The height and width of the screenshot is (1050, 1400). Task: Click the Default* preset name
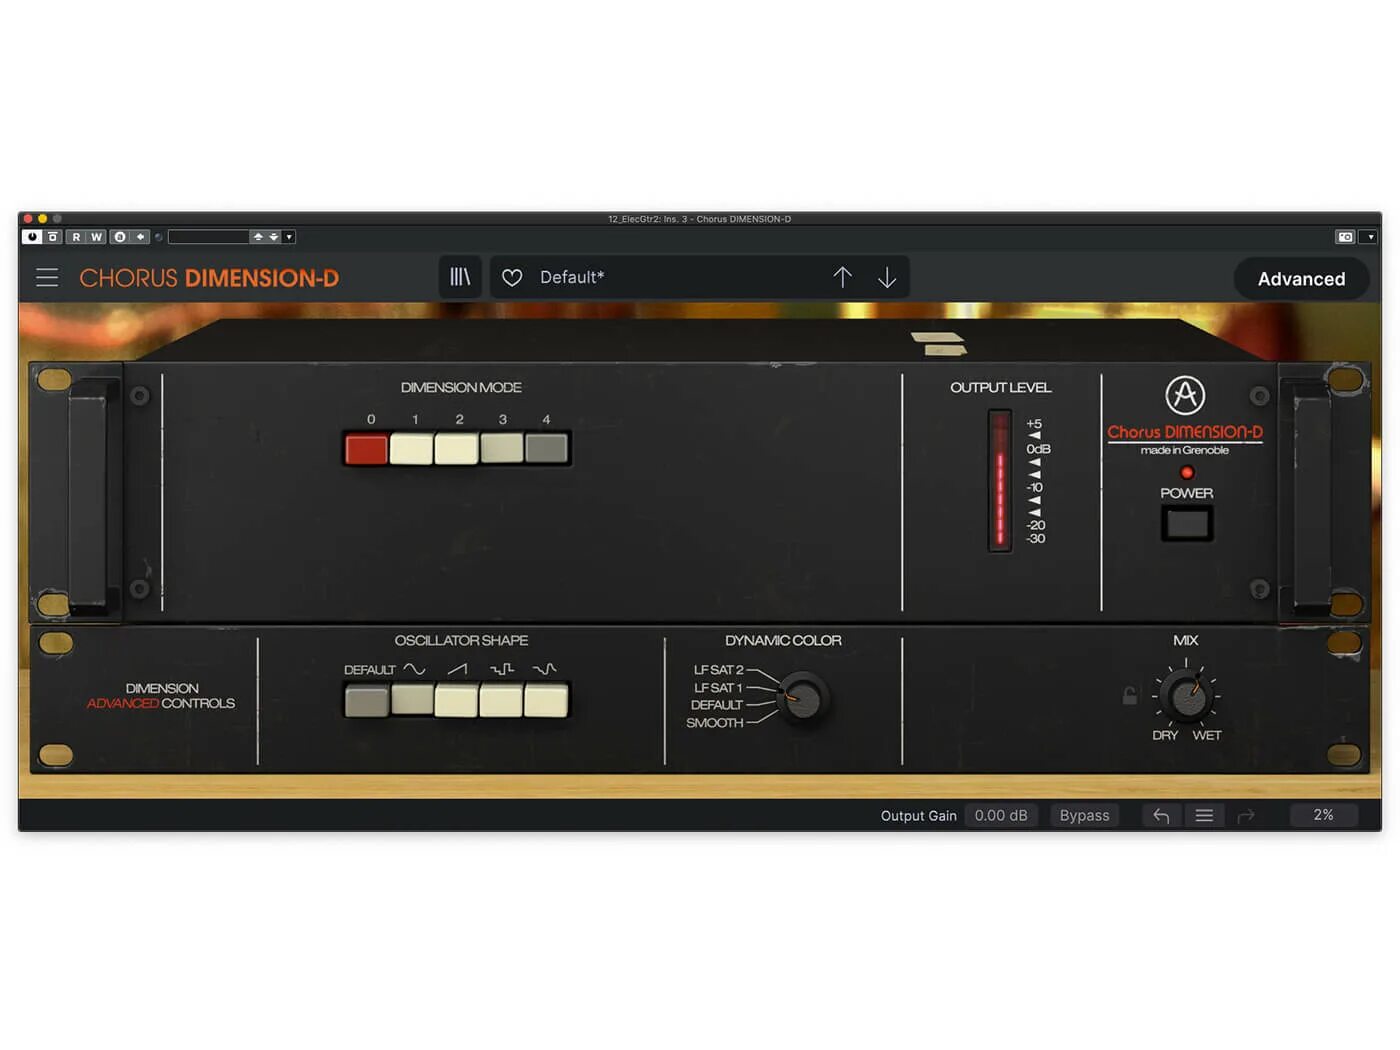click(572, 277)
